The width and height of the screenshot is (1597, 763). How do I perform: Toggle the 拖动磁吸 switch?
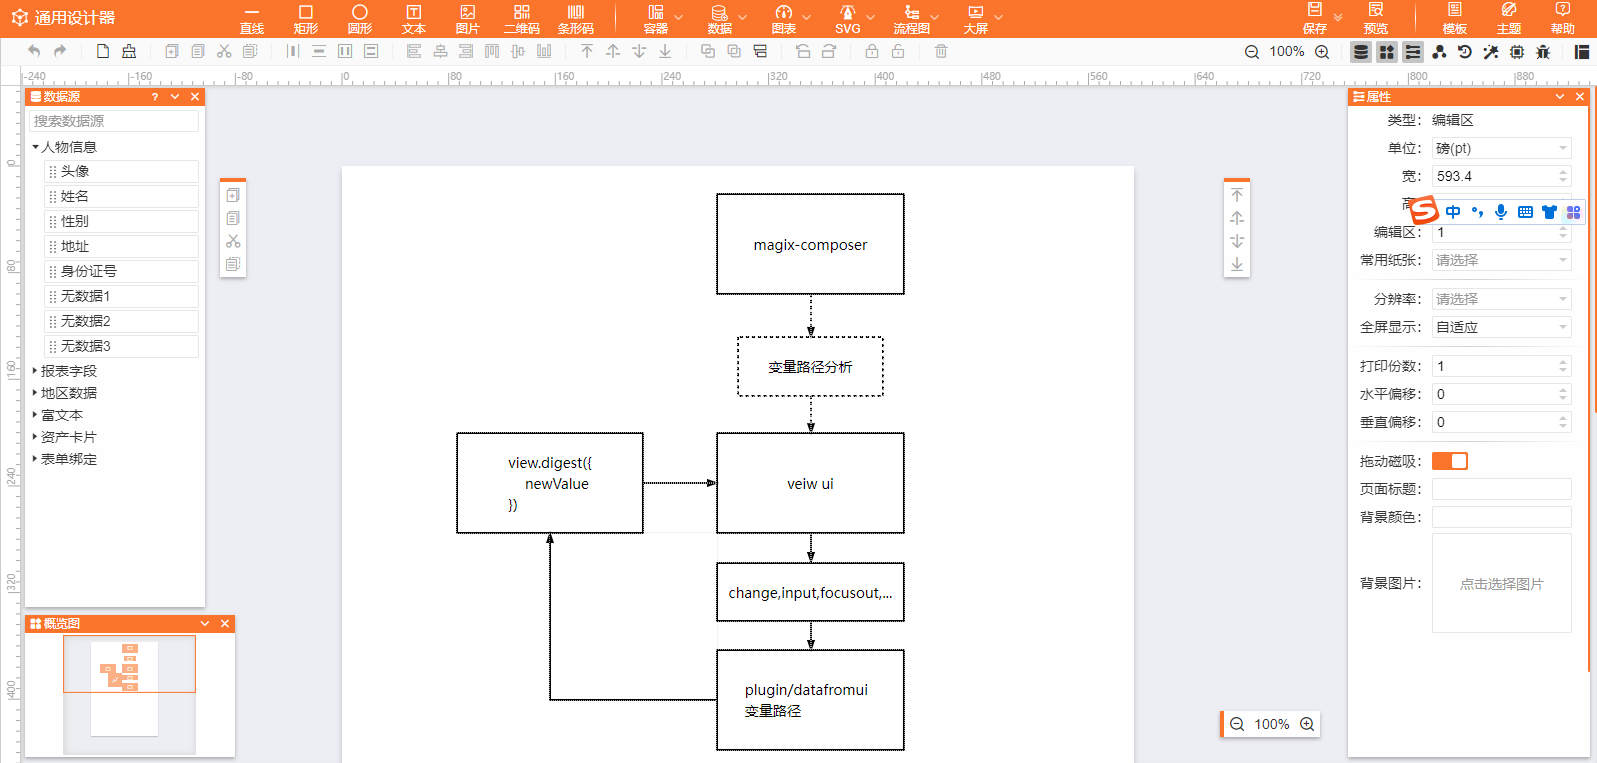(1450, 461)
